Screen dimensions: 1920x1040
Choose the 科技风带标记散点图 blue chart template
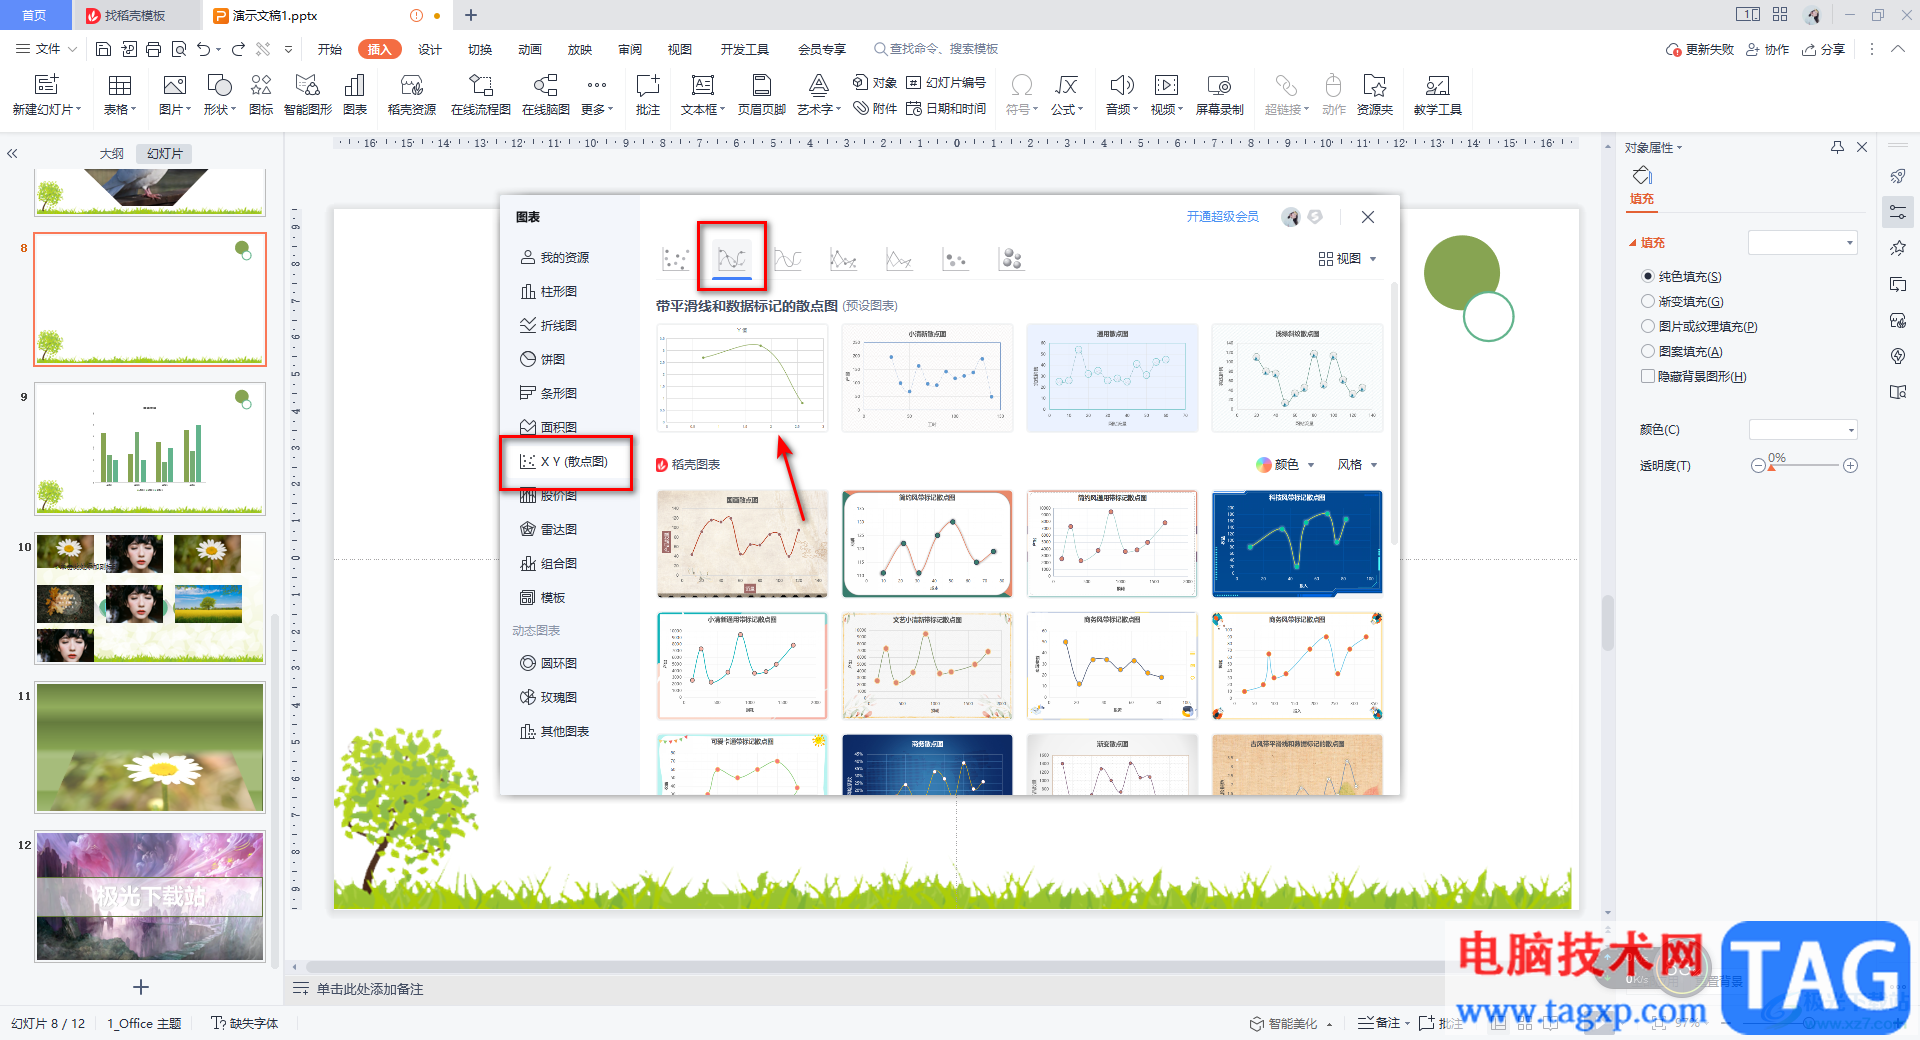click(x=1297, y=544)
